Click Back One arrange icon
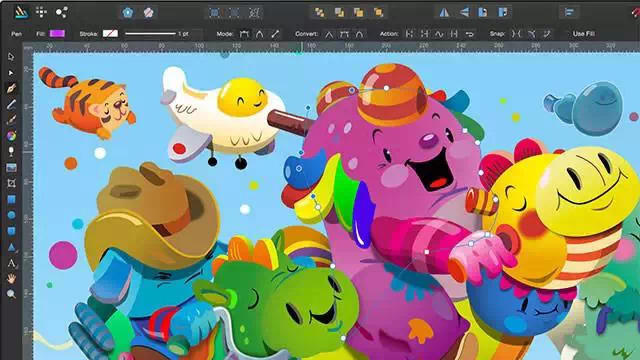 pyautogui.click(x=339, y=13)
